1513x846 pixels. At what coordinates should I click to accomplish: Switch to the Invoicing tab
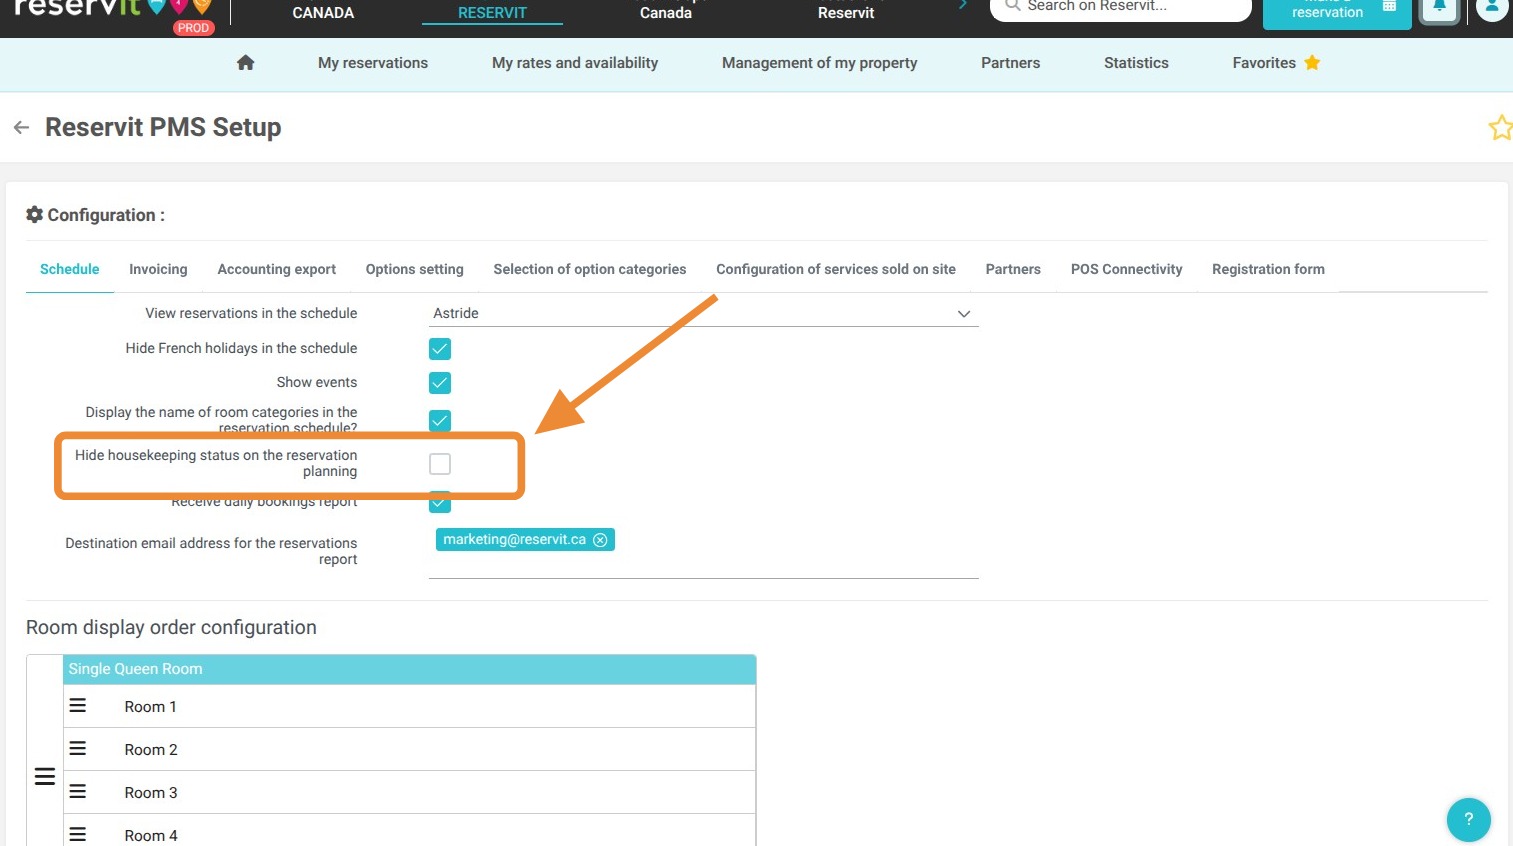[x=158, y=269]
